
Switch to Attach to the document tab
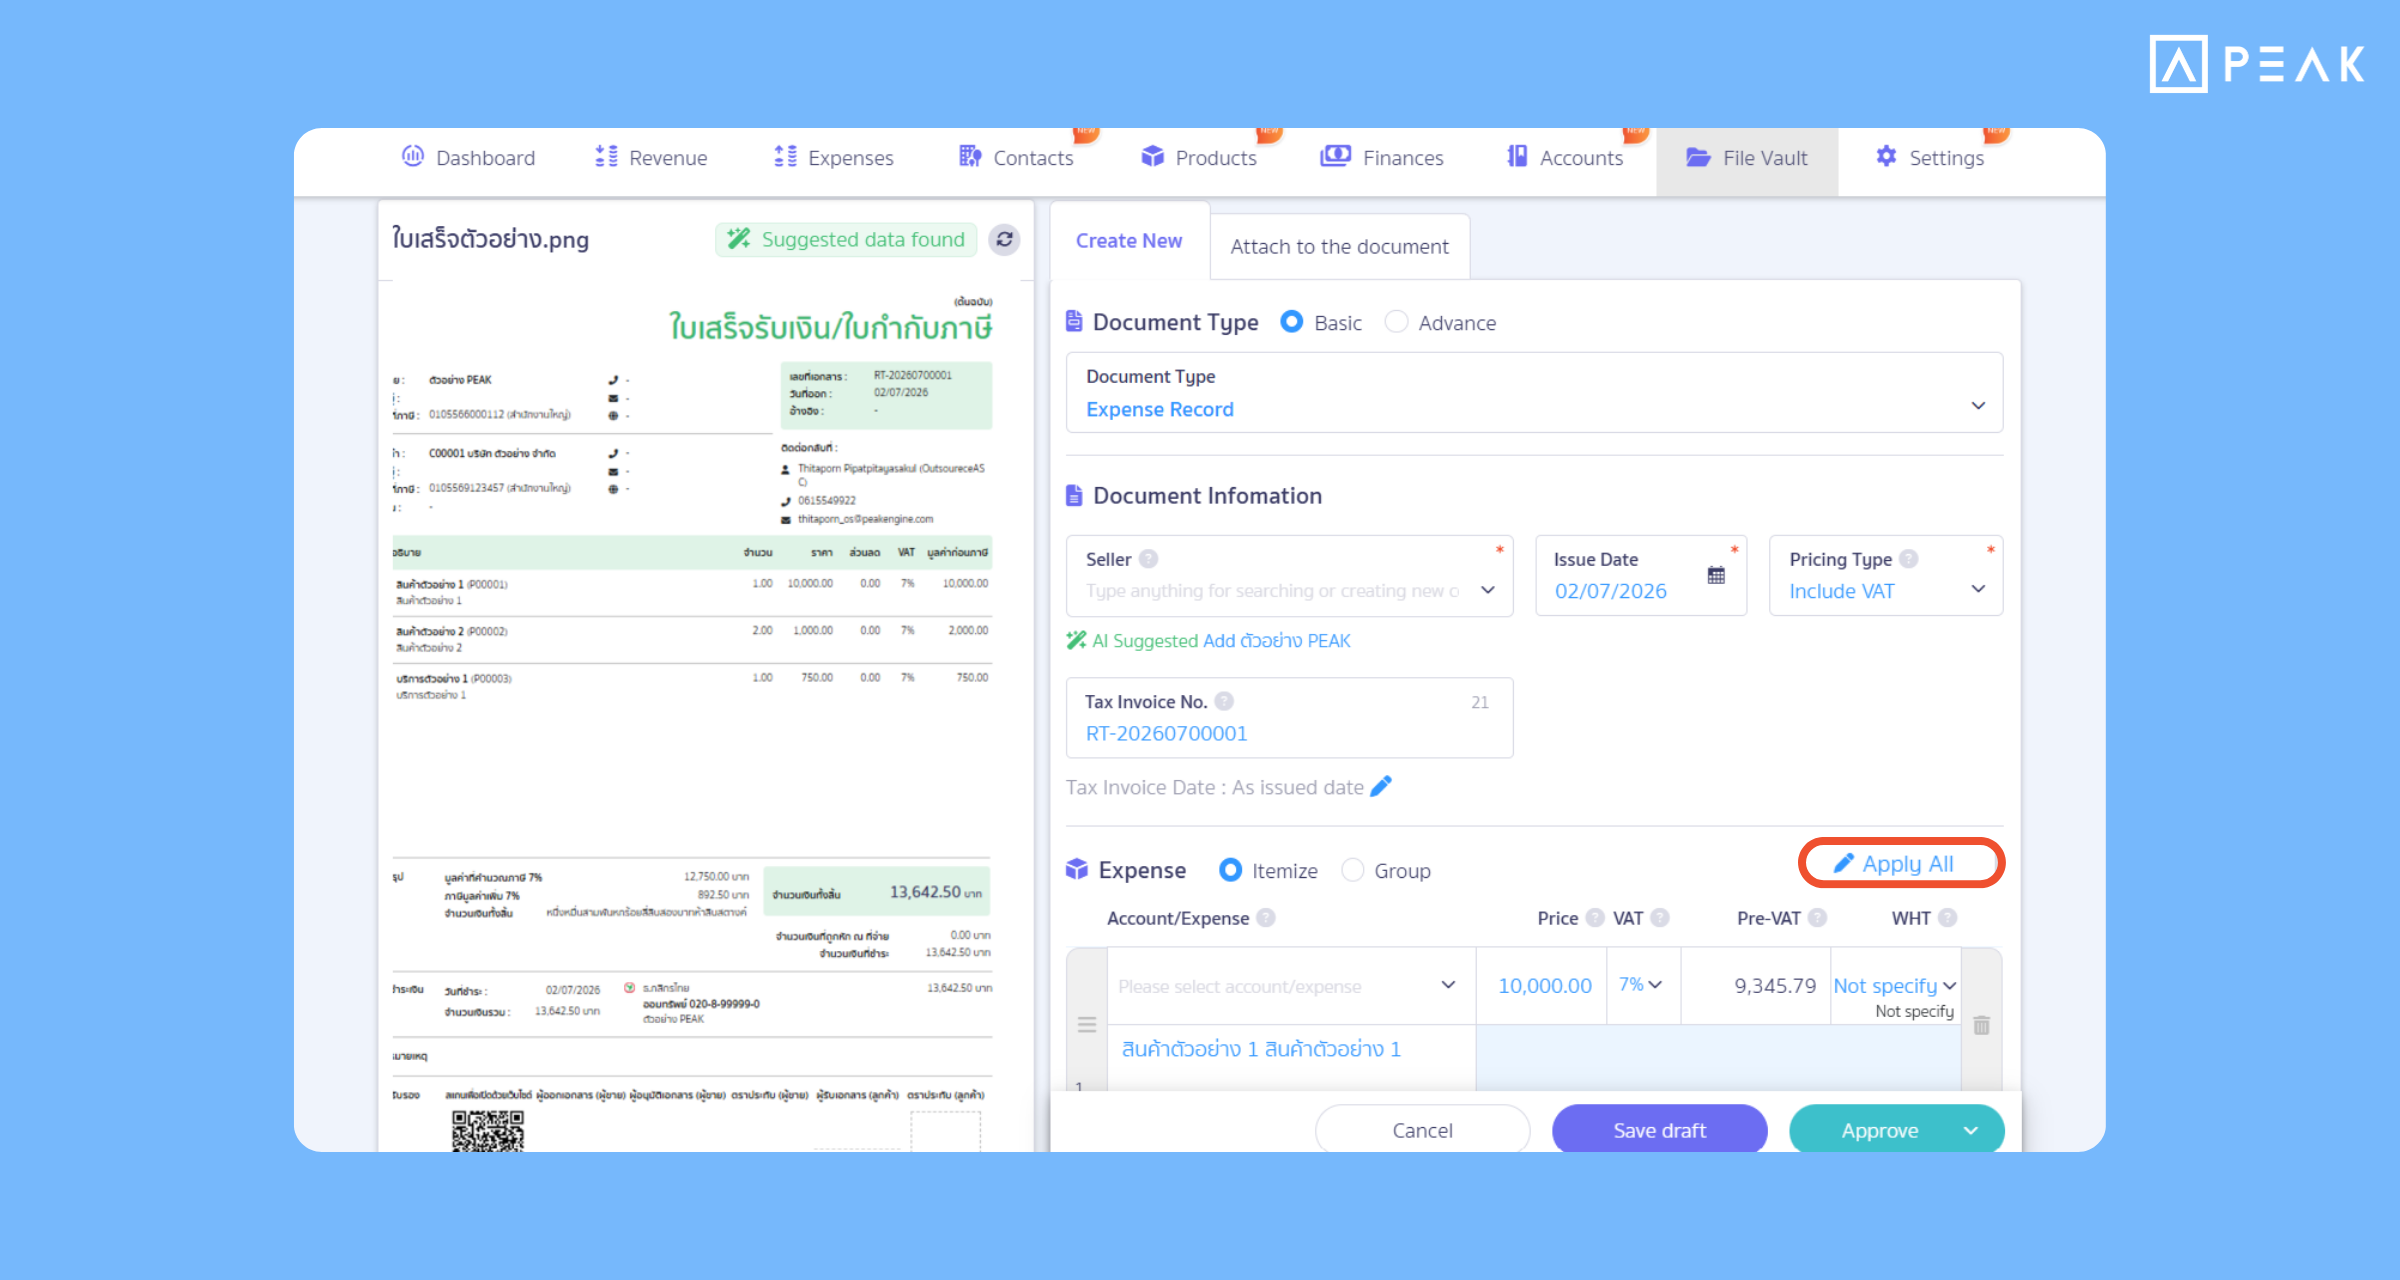[x=1339, y=246]
